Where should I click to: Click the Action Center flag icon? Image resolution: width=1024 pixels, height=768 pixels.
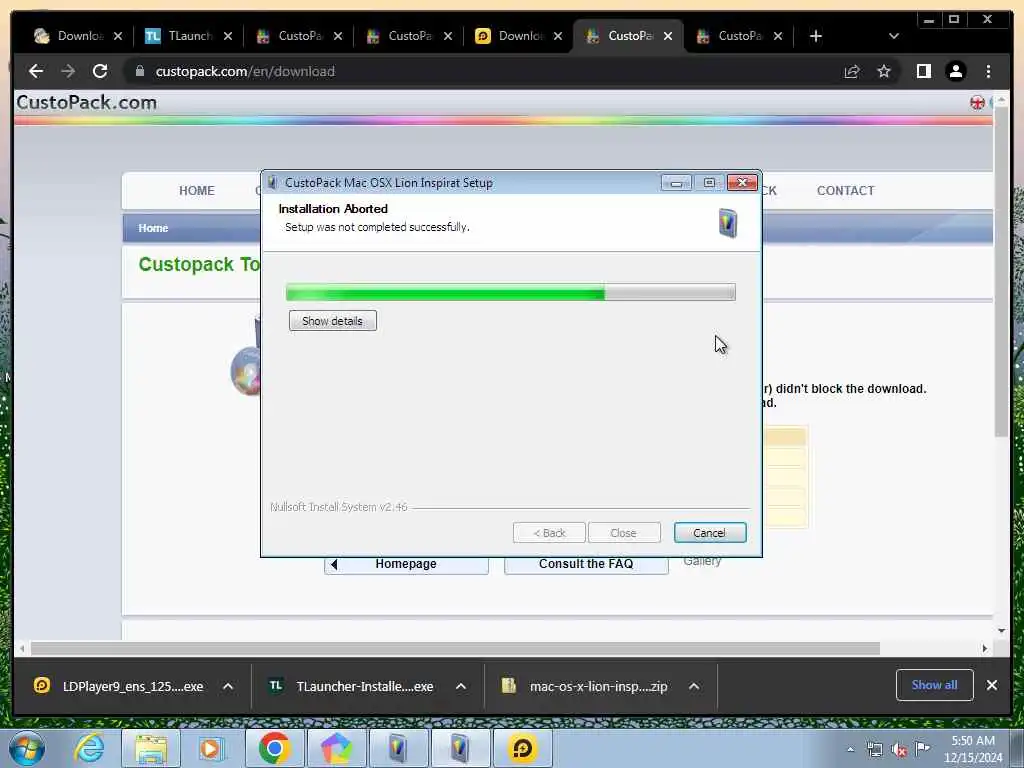tap(922, 748)
